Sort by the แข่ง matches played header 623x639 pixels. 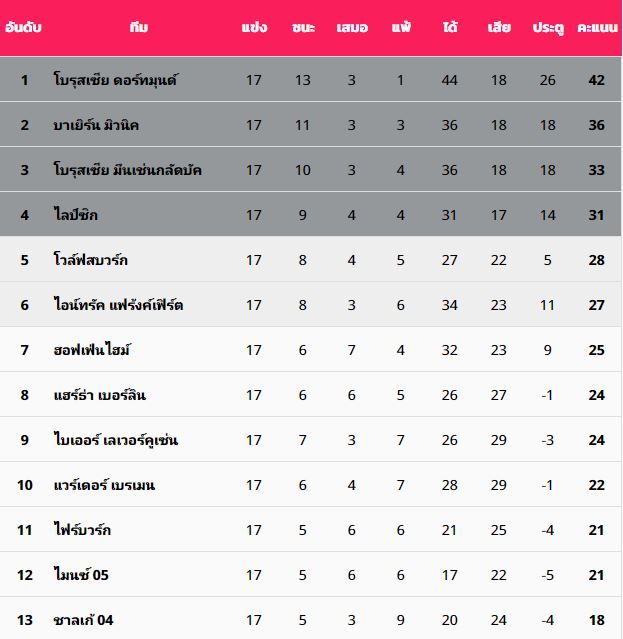click(254, 28)
